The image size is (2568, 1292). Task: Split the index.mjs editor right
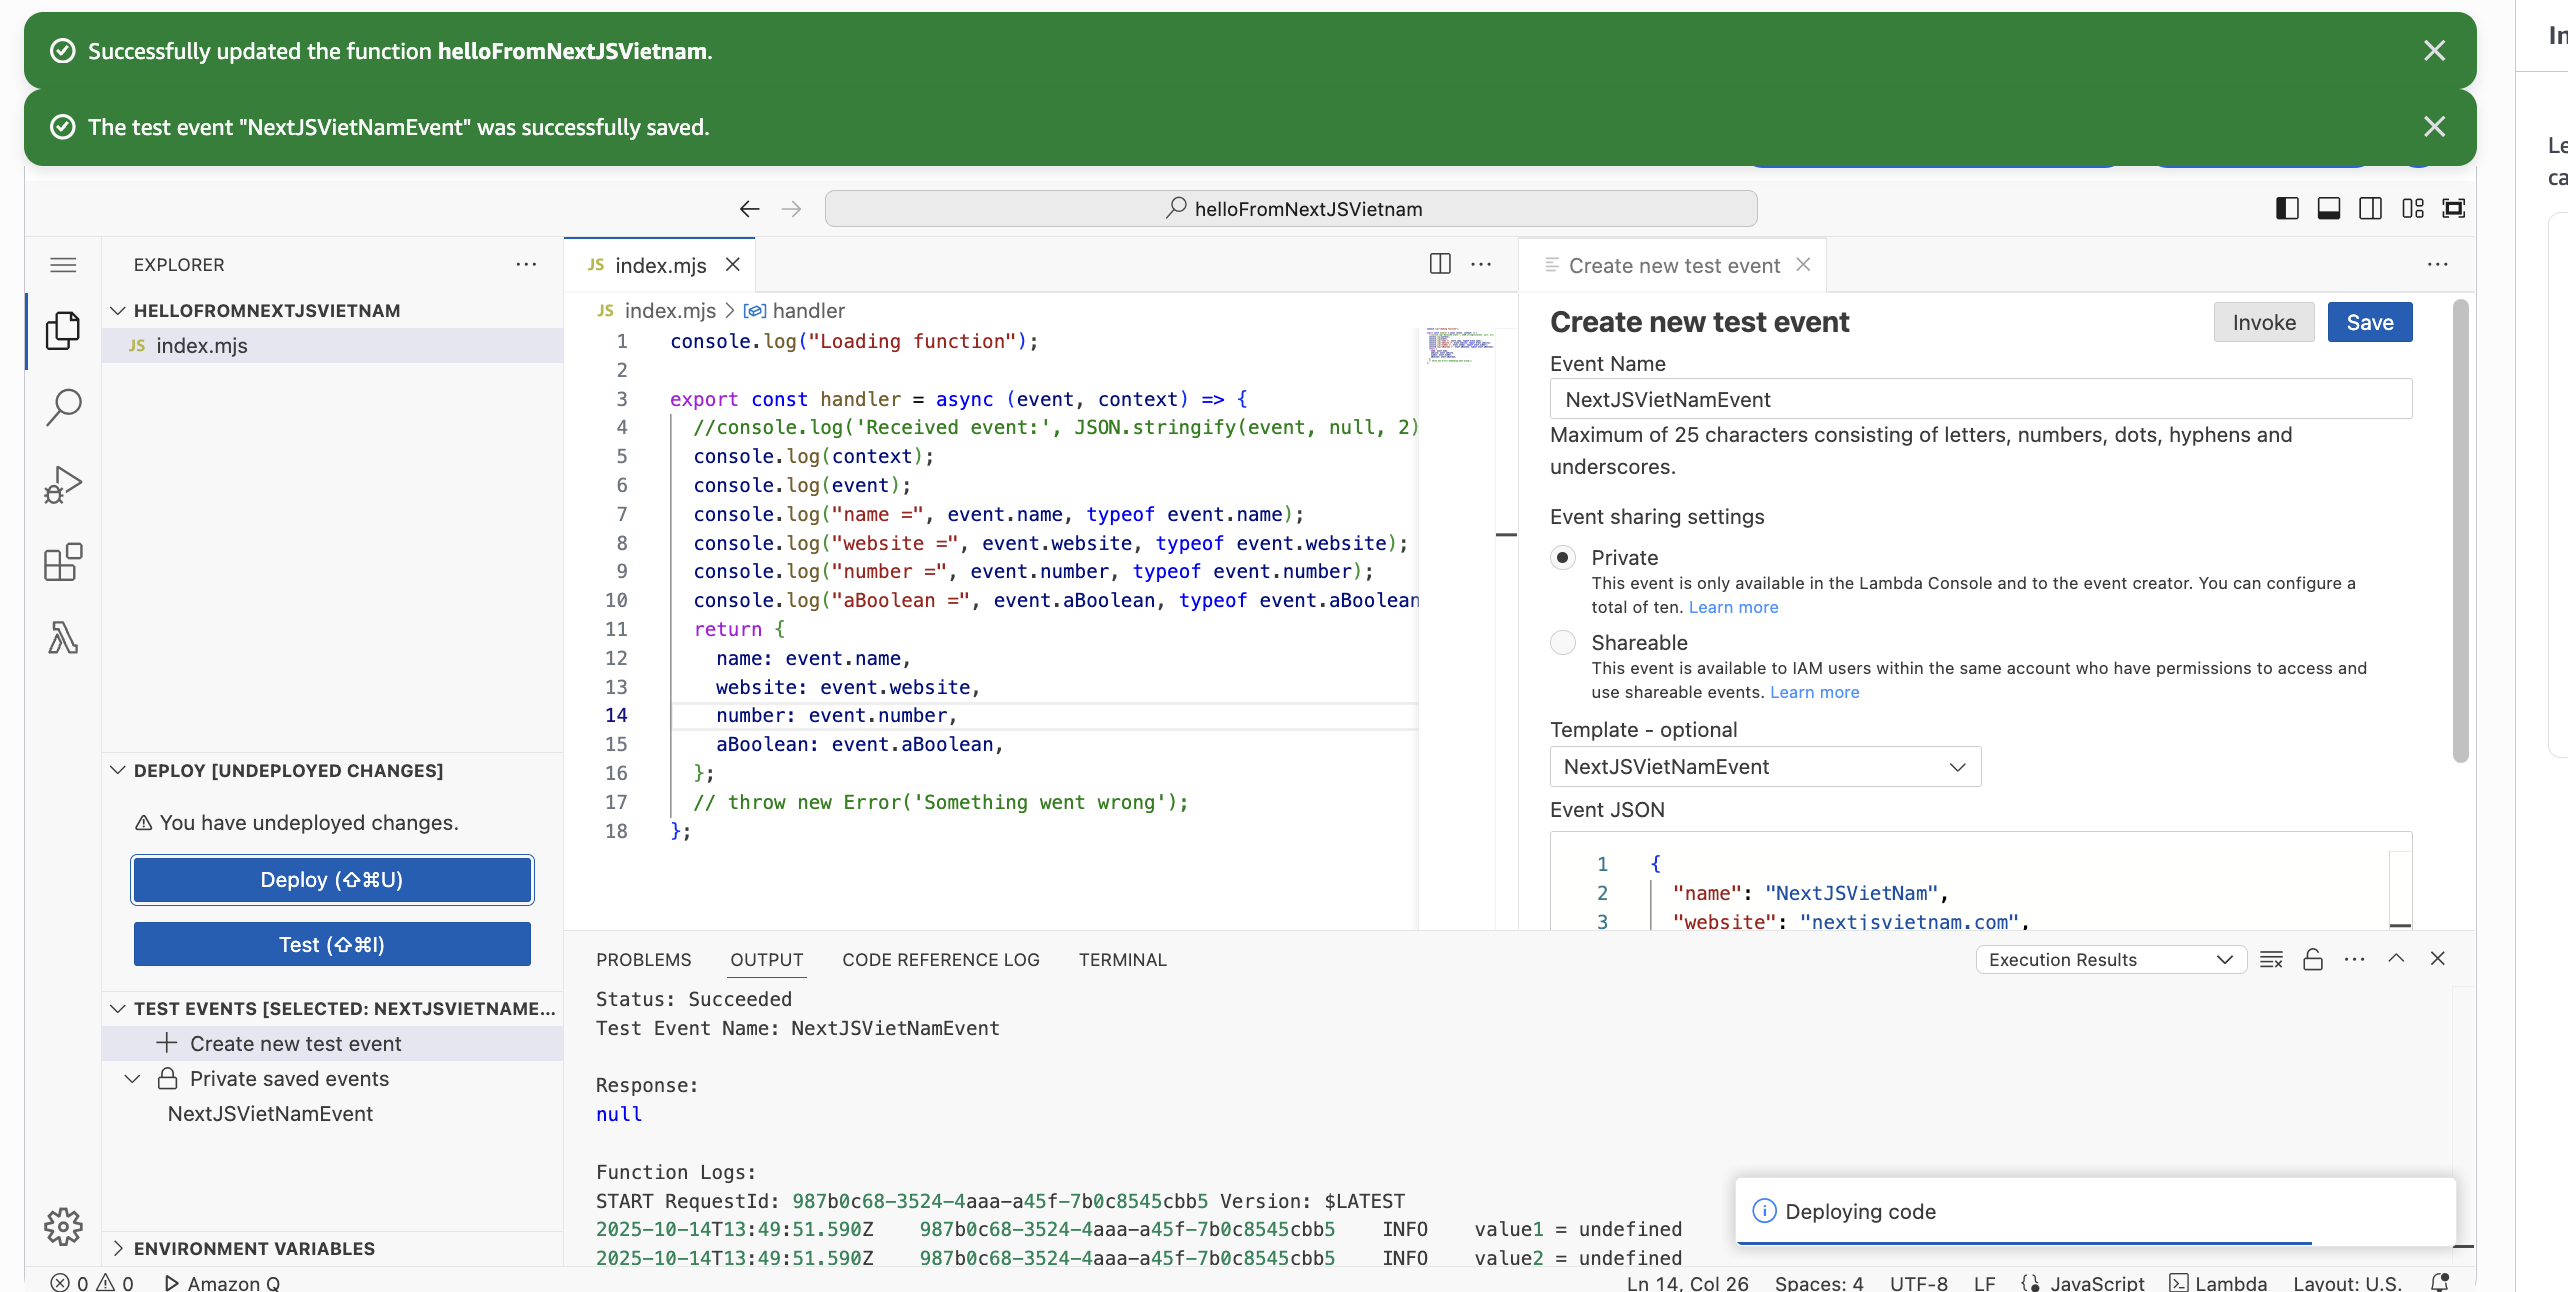pos(1440,264)
